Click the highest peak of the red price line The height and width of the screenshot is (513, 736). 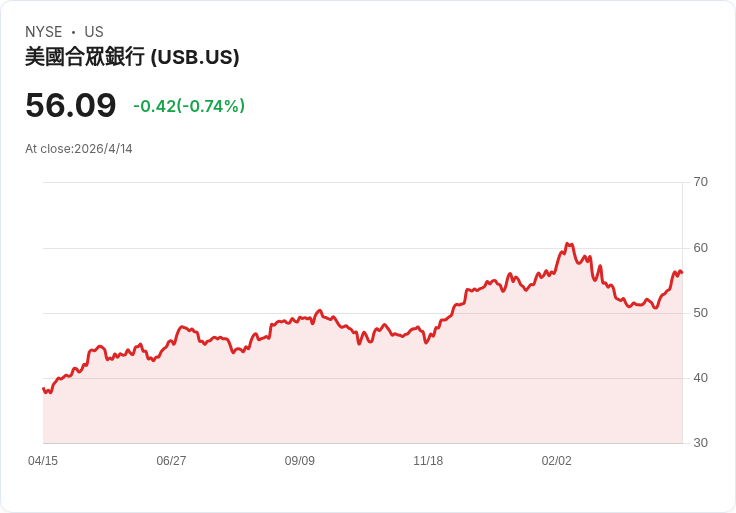click(567, 243)
